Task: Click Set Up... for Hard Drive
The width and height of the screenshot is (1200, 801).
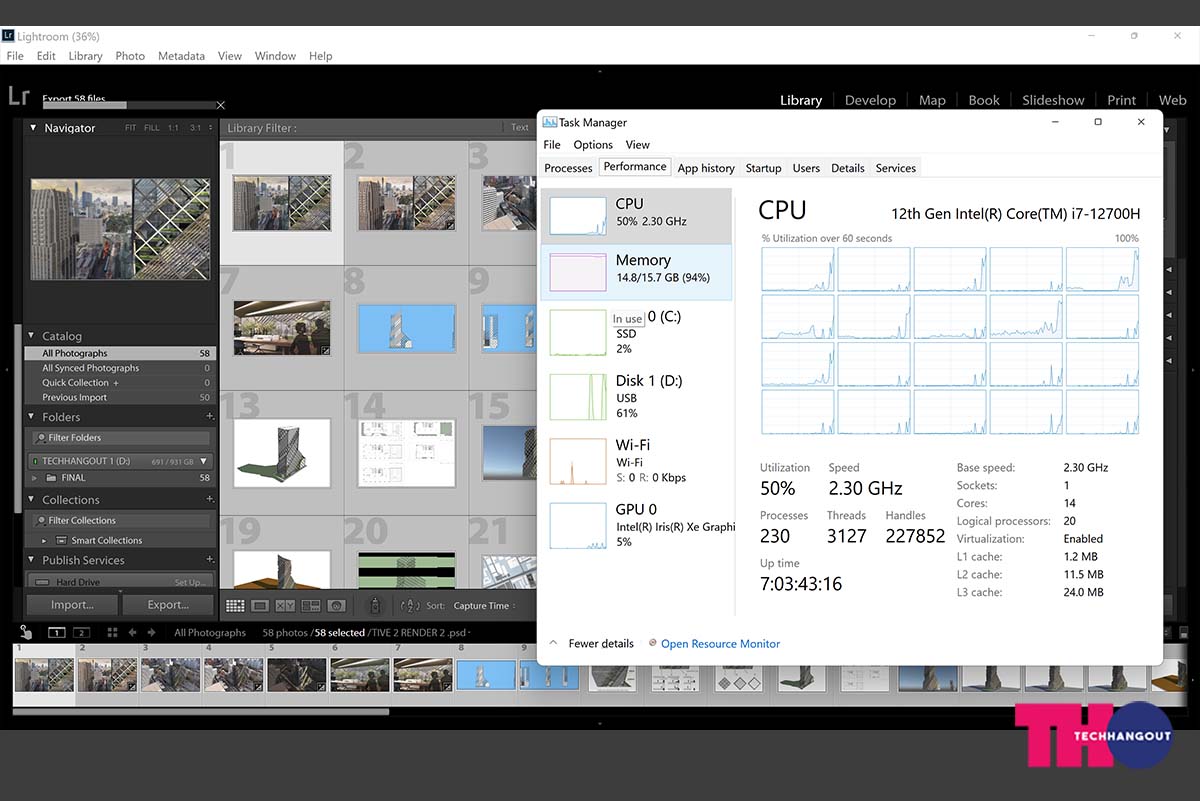Action: pyautogui.click(x=188, y=582)
